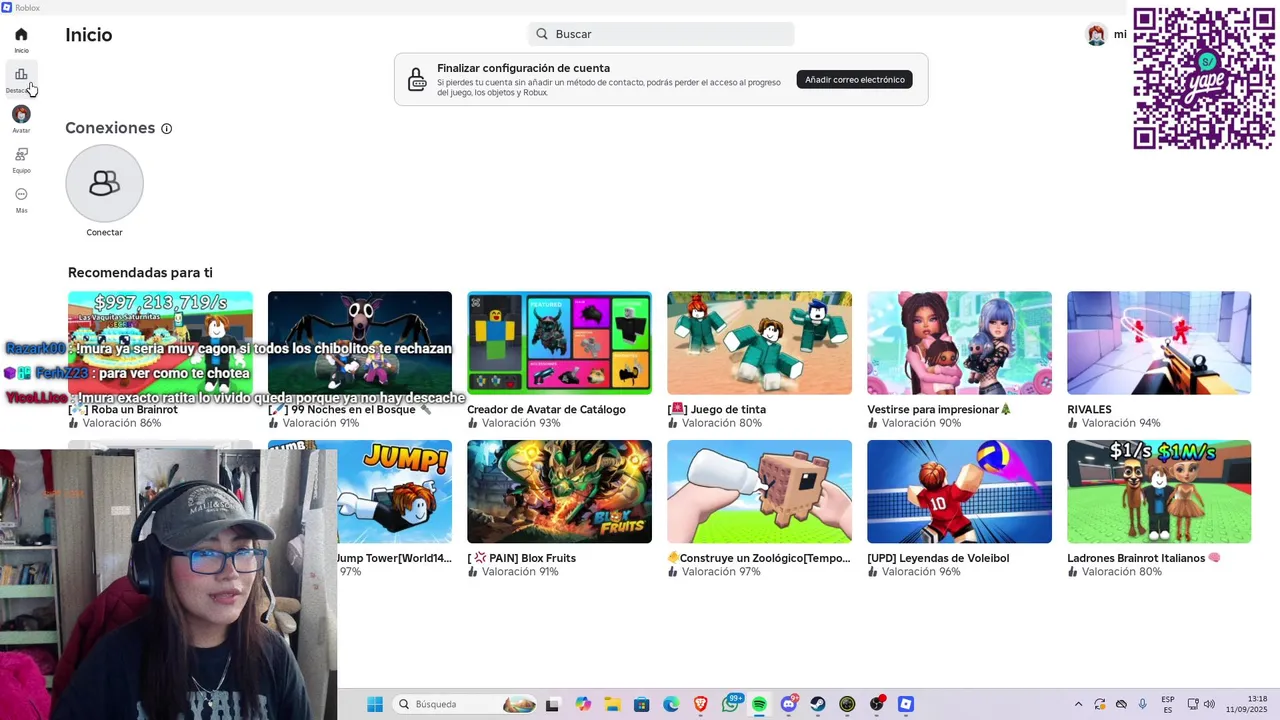
Task: Open the volume tray icon
Action: point(1210,704)
